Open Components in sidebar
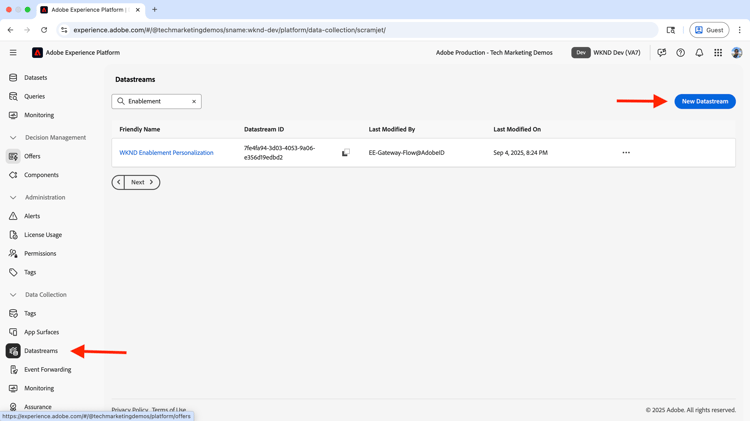 pos(41,175)
